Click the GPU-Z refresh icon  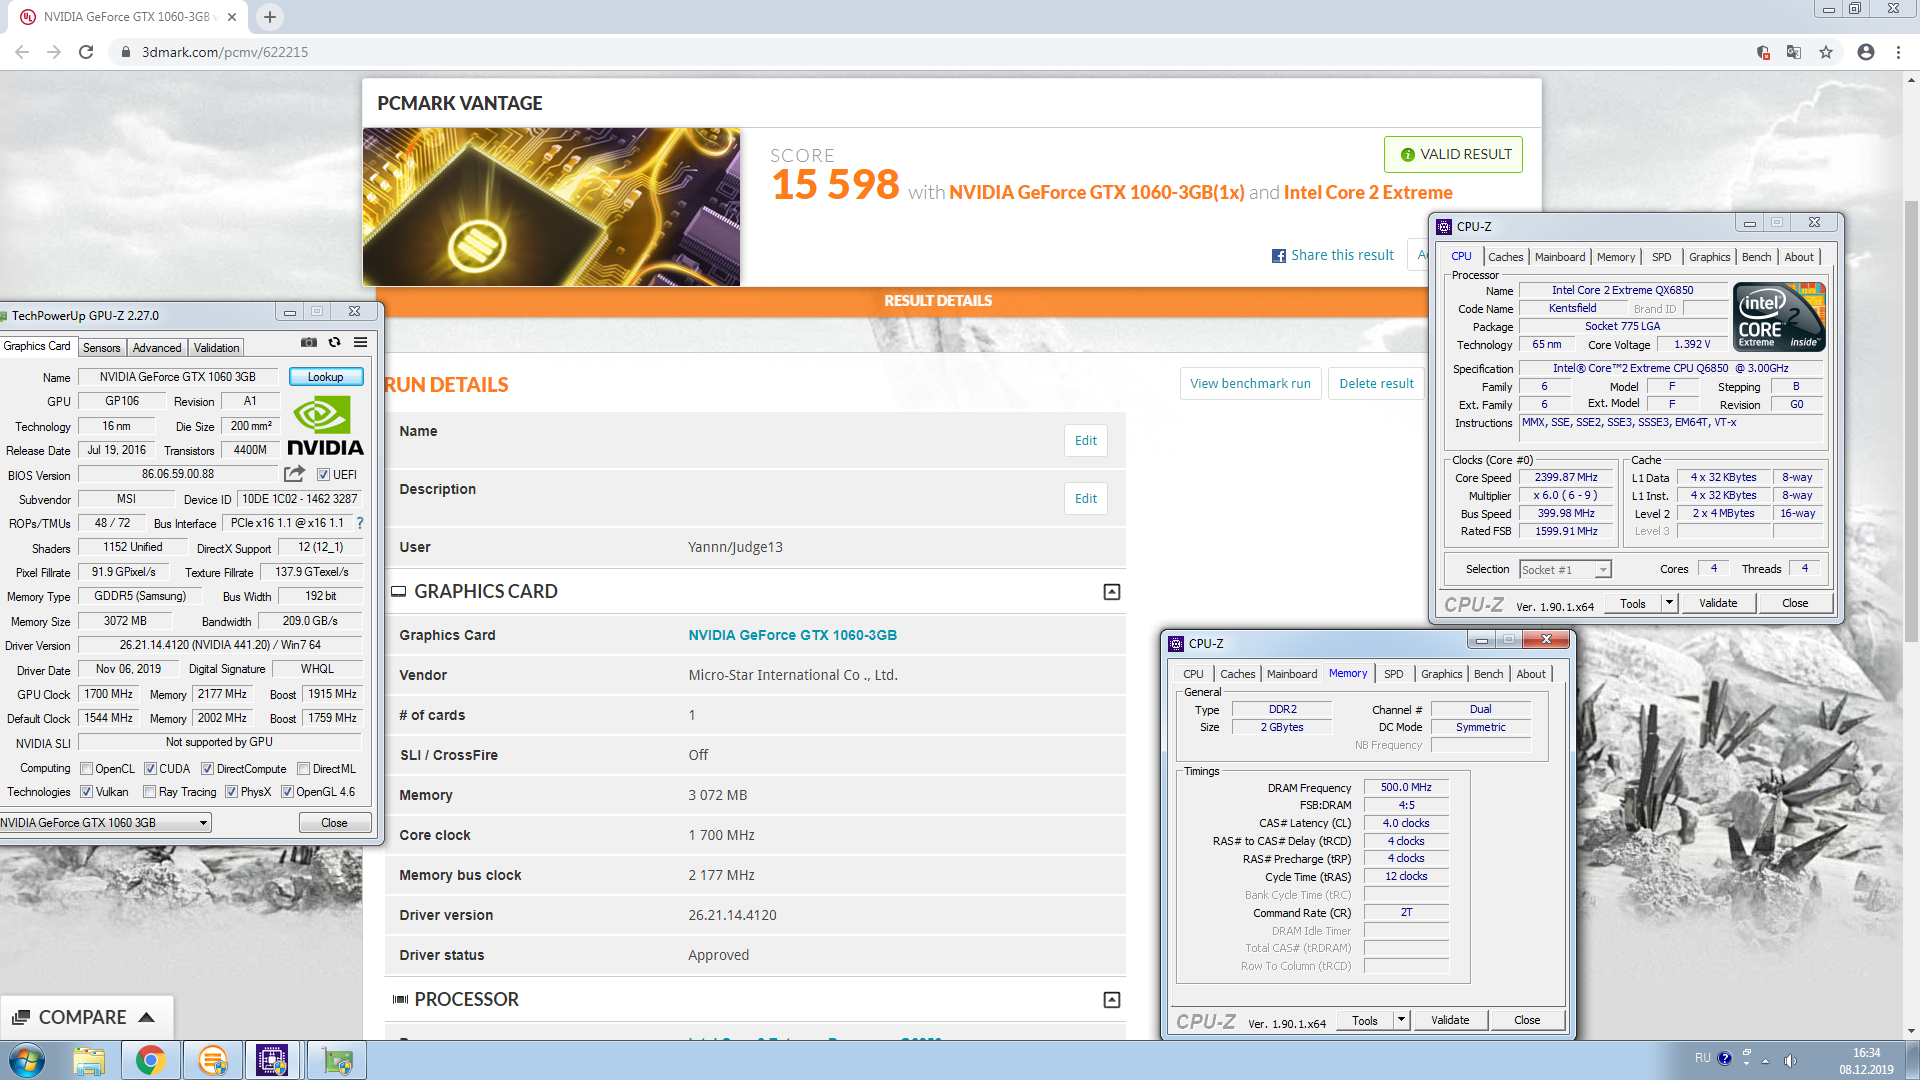coord(335,342)
